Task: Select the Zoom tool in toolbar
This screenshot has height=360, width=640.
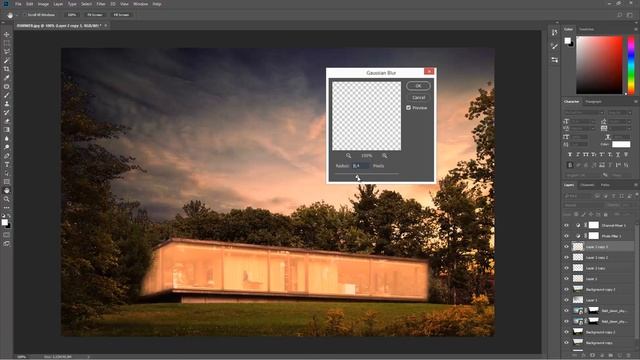Action: coord(7,199)
